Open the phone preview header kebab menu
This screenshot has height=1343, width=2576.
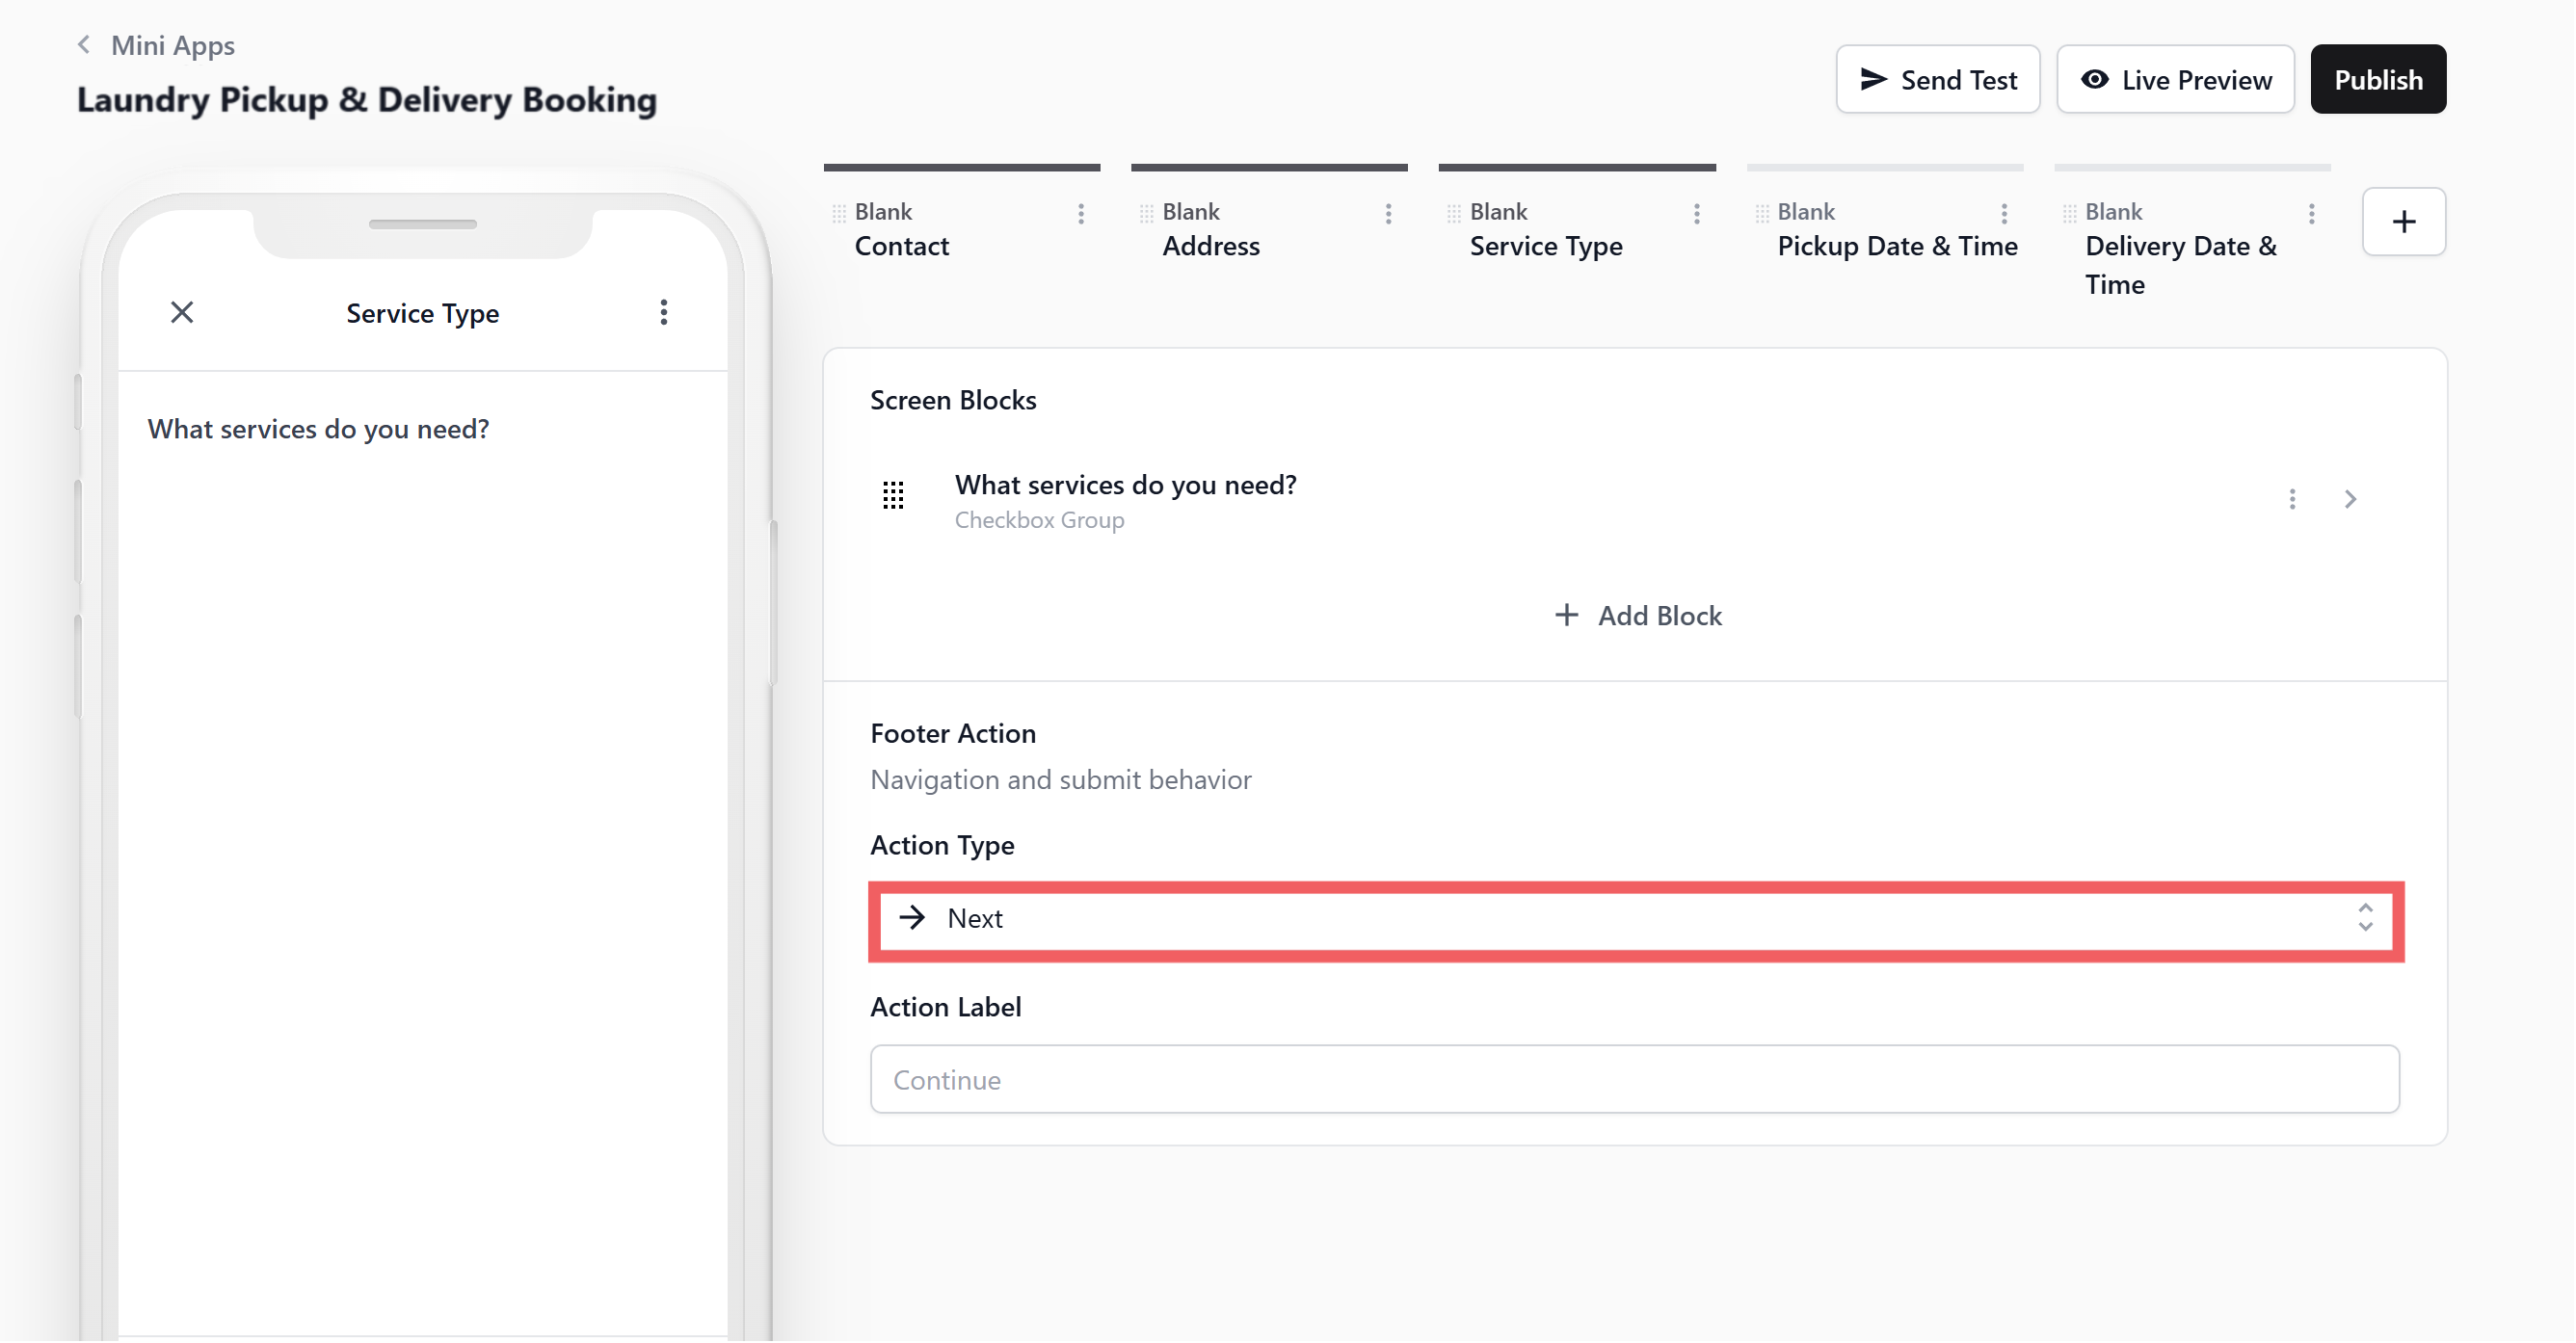coord(663,313)
